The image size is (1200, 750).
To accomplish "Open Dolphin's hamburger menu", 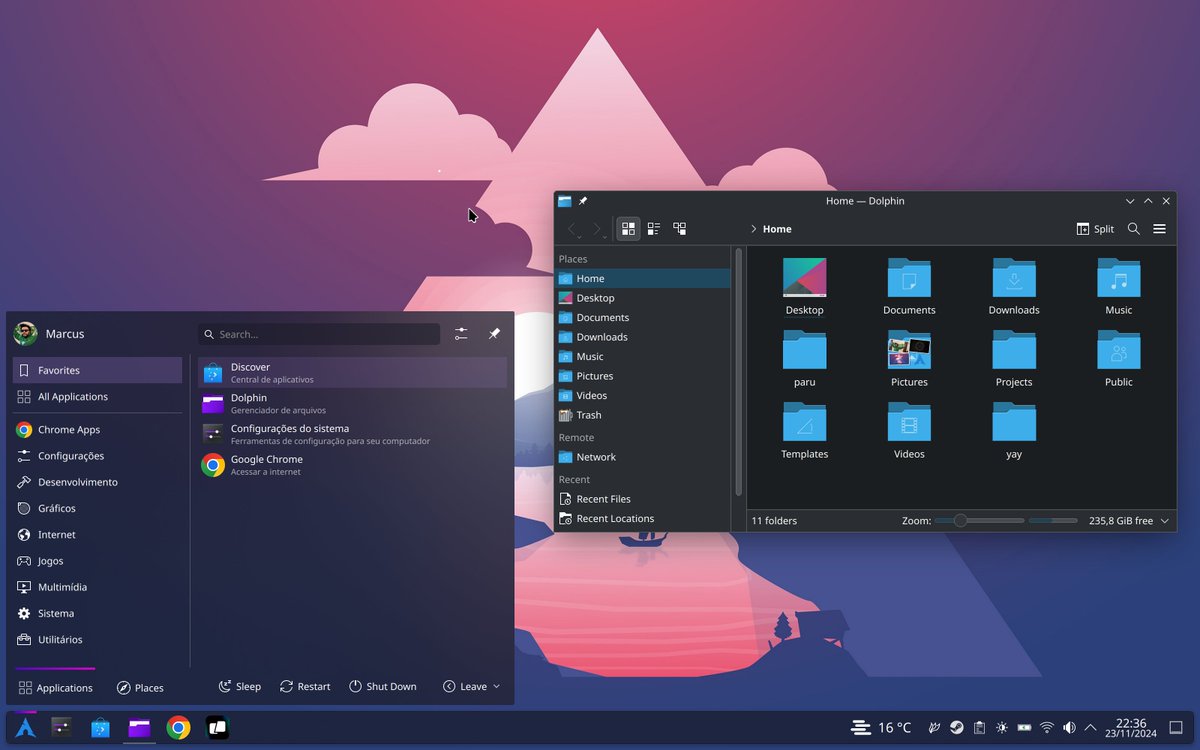I will [x=1160, y=229].
